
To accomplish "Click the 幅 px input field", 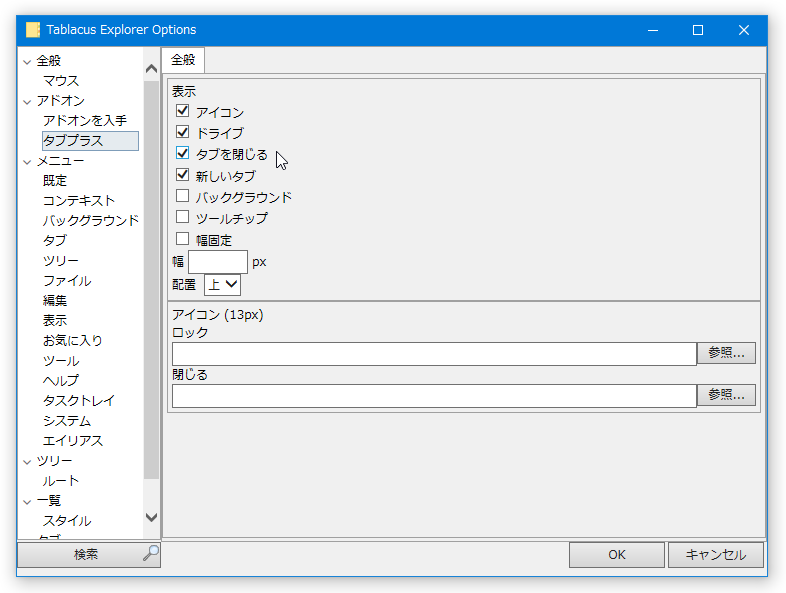I will [x=218, y=262].
